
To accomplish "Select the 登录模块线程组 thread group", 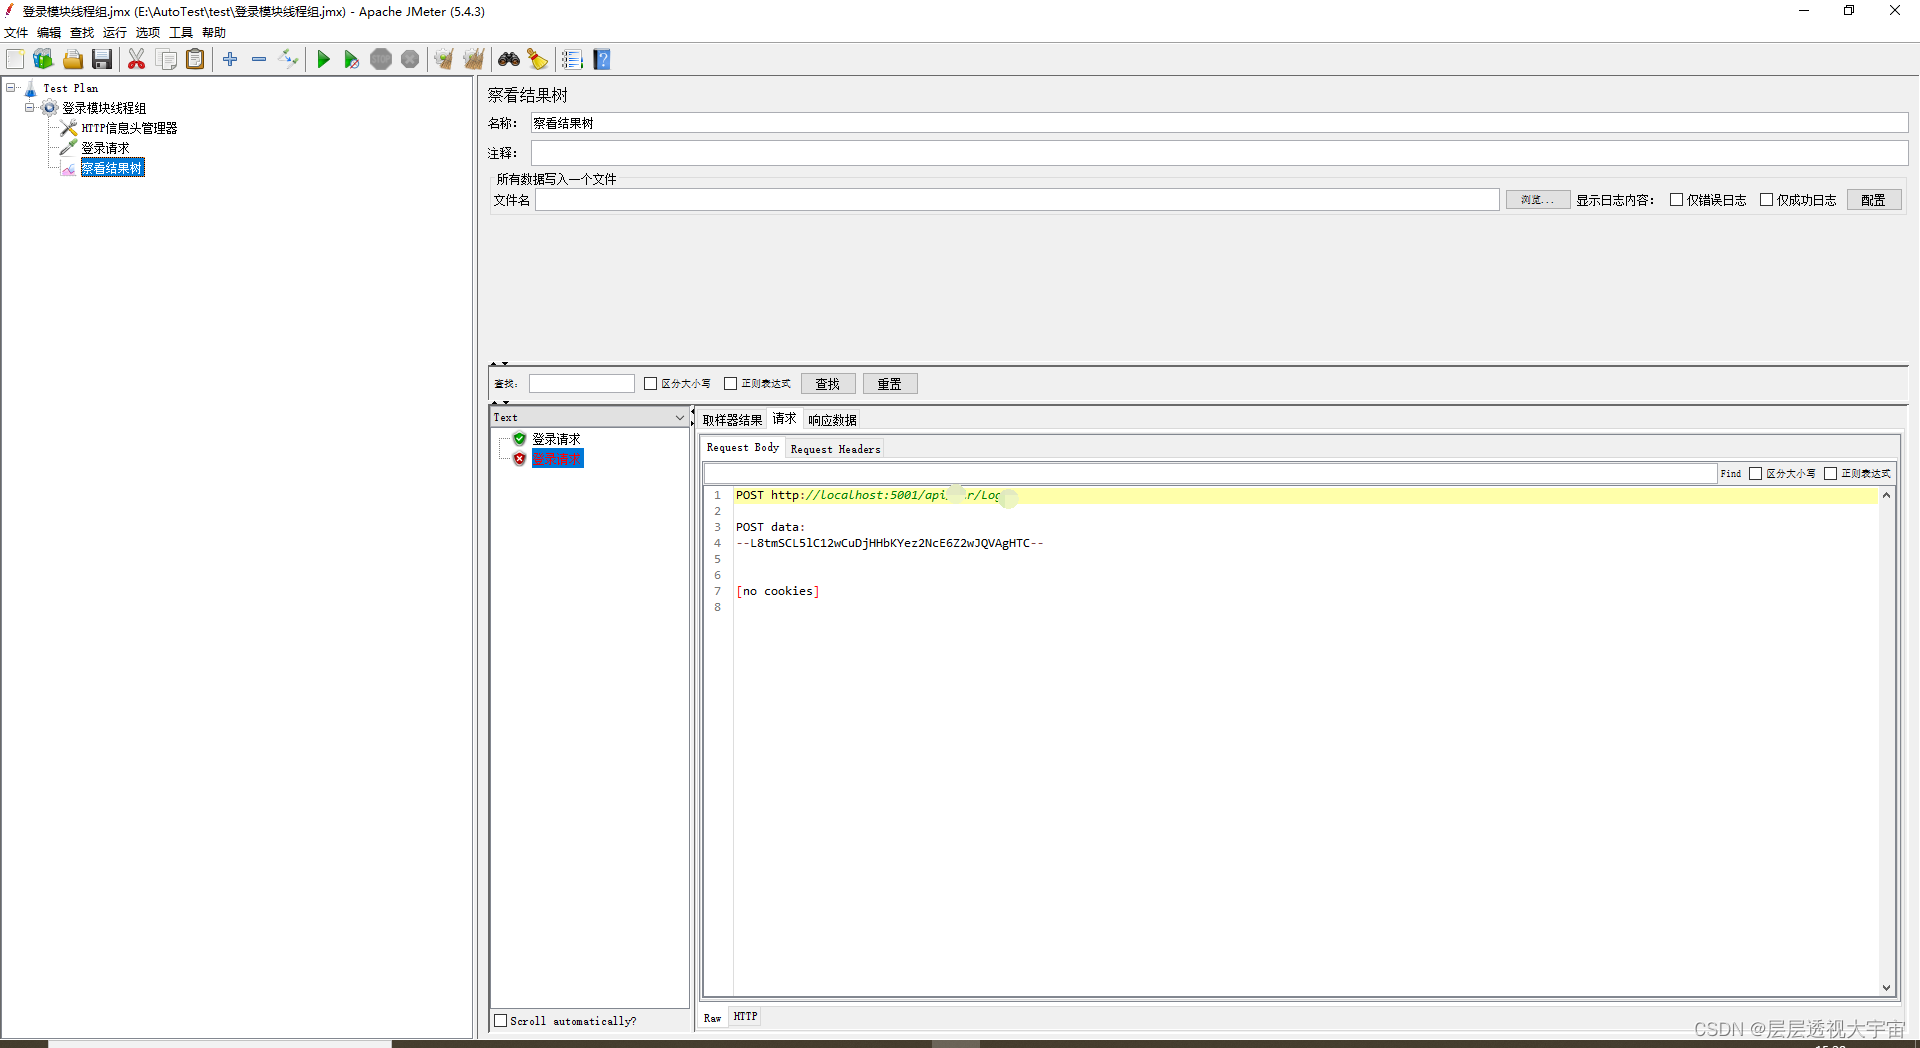I will (104, 108).
